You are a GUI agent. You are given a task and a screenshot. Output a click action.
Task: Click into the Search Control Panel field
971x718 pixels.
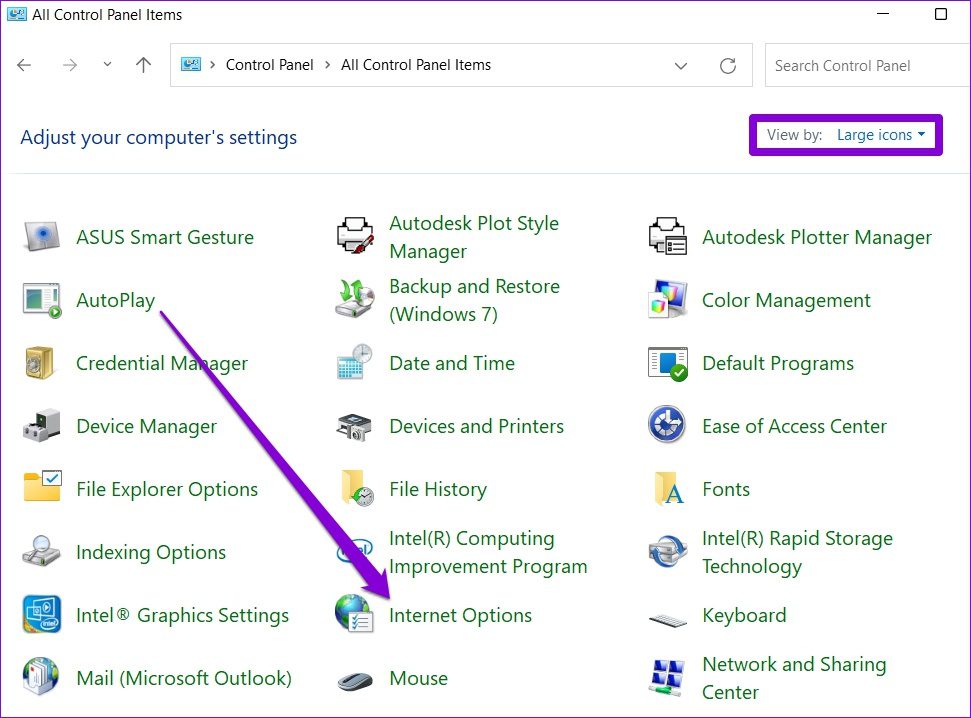(x=860, y=66)
